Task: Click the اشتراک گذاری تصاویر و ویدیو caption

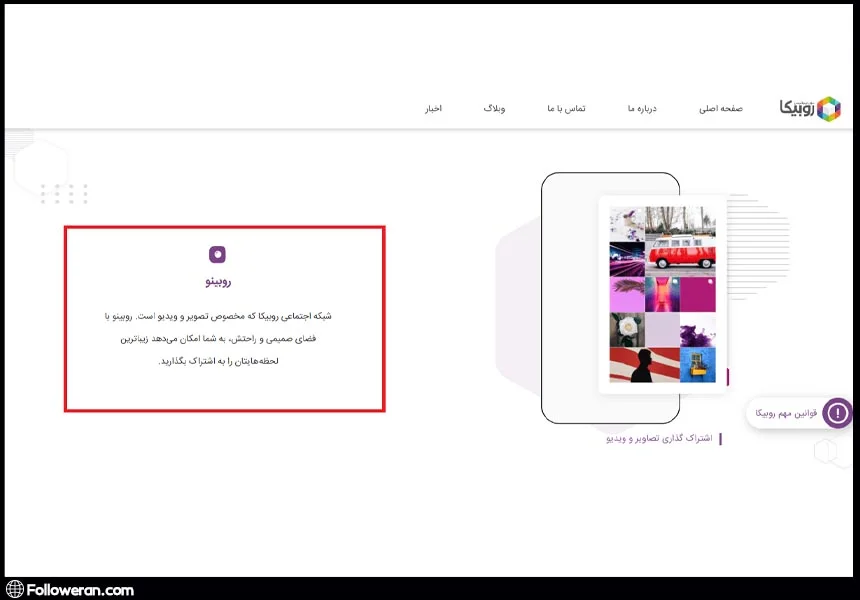Action: click(659, 439)
